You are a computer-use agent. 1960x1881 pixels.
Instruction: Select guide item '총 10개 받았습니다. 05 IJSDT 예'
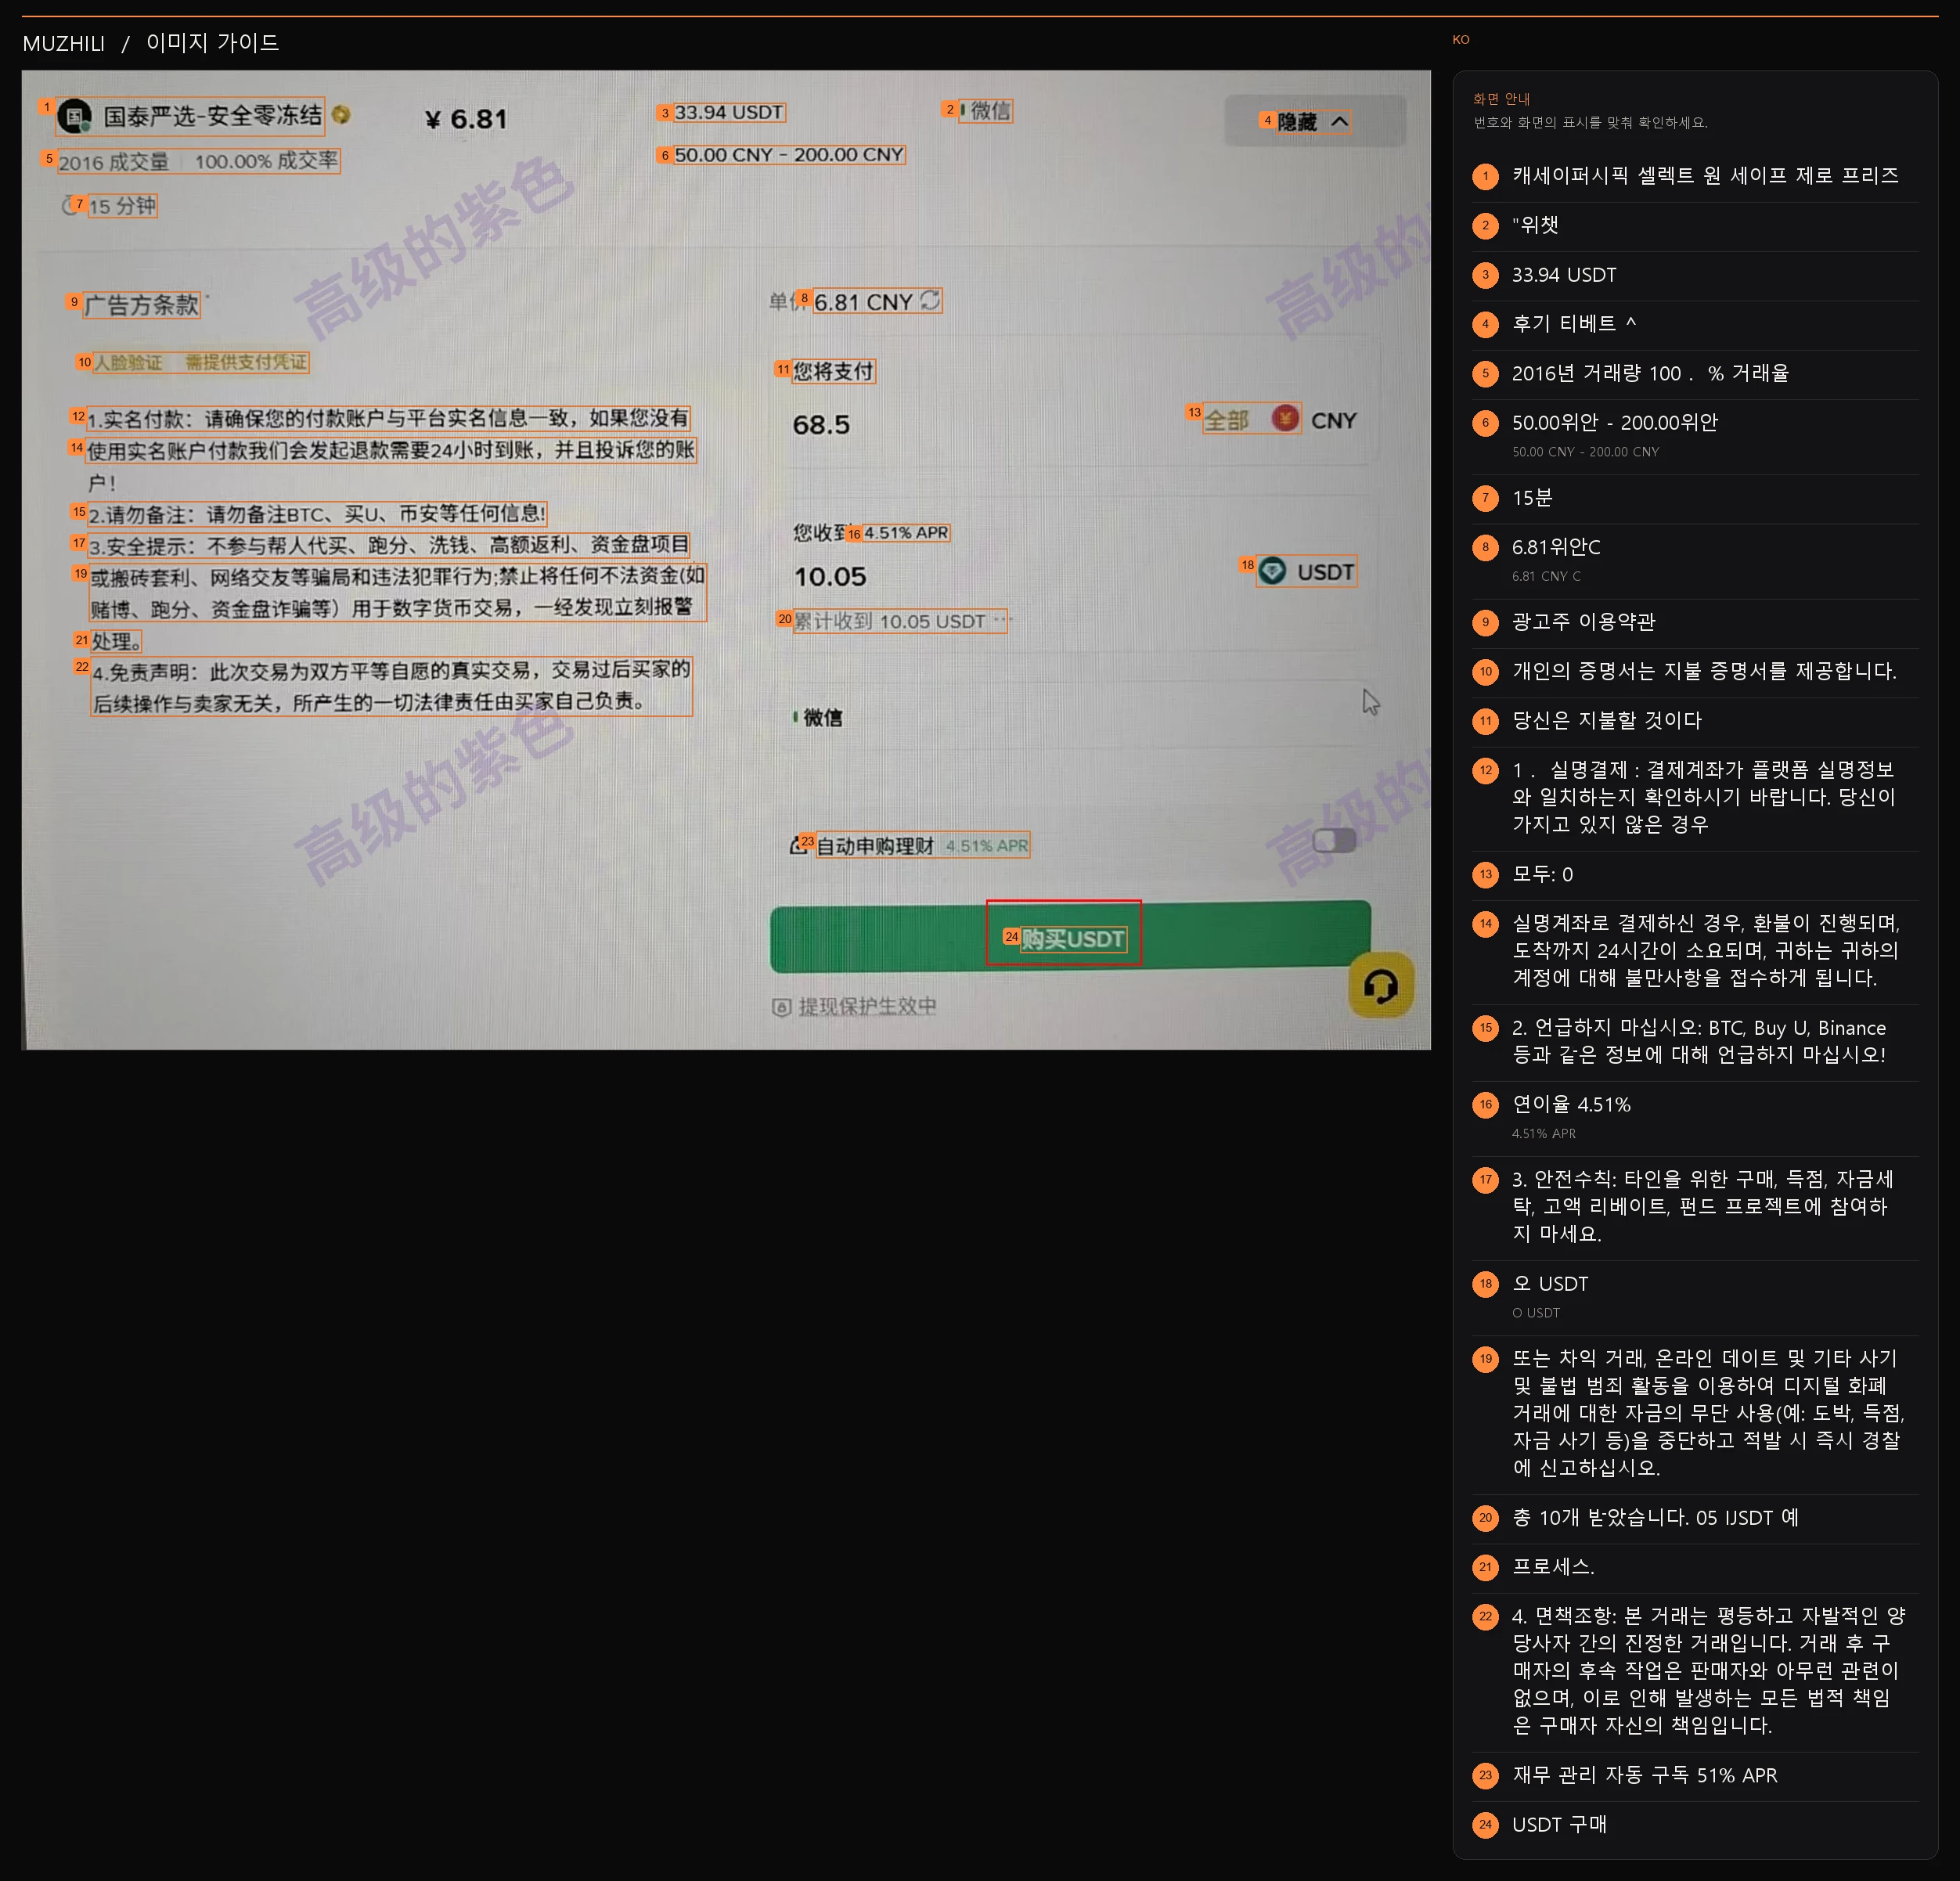coord(1695,1518)
